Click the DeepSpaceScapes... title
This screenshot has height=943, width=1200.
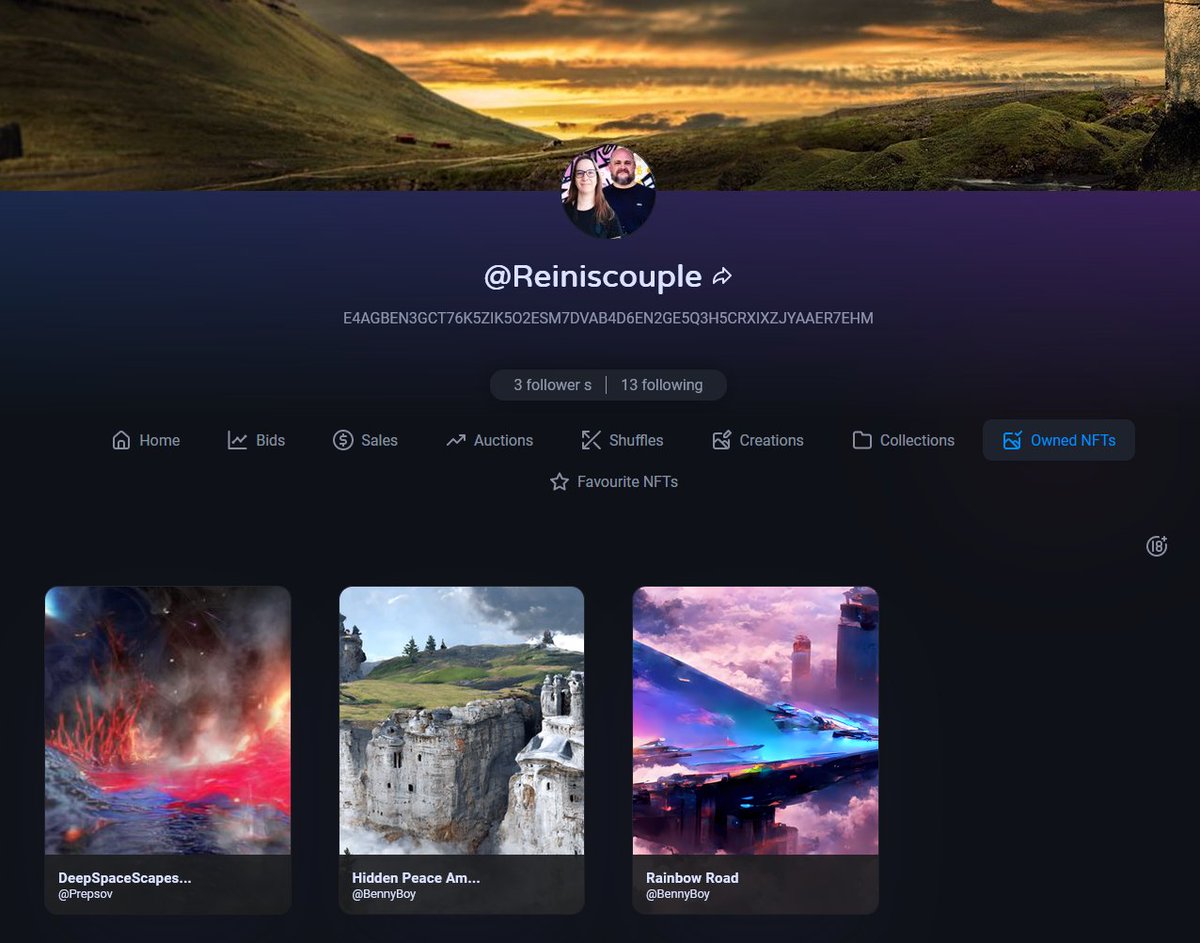click(125, 878)
